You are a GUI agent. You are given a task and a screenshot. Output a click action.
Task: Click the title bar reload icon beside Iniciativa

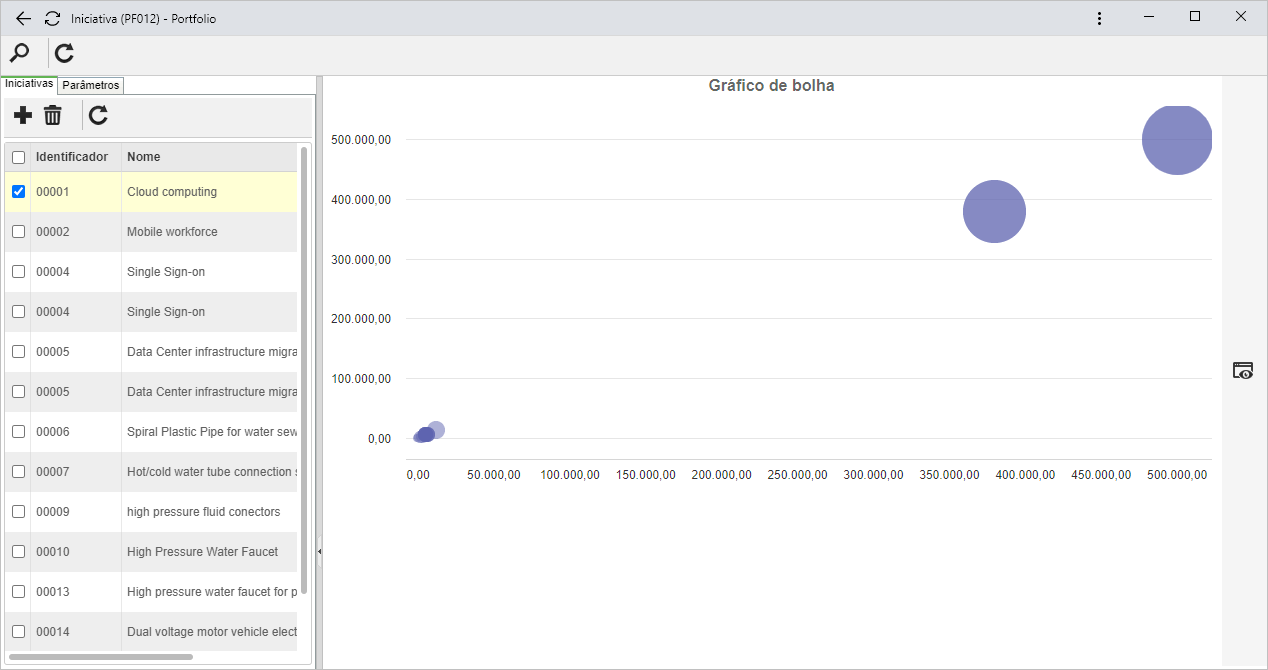(x=53, y=19)
